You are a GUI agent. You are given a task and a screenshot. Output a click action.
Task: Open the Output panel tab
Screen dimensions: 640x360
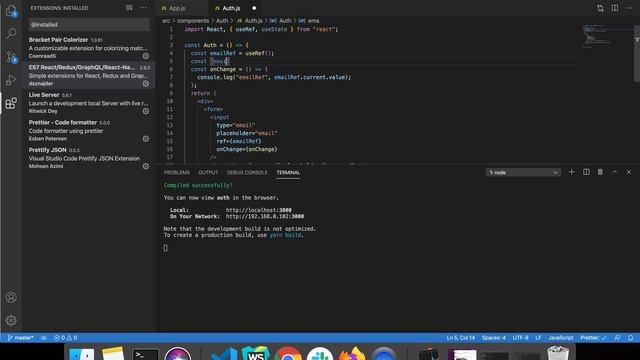(x=208, y=173)
